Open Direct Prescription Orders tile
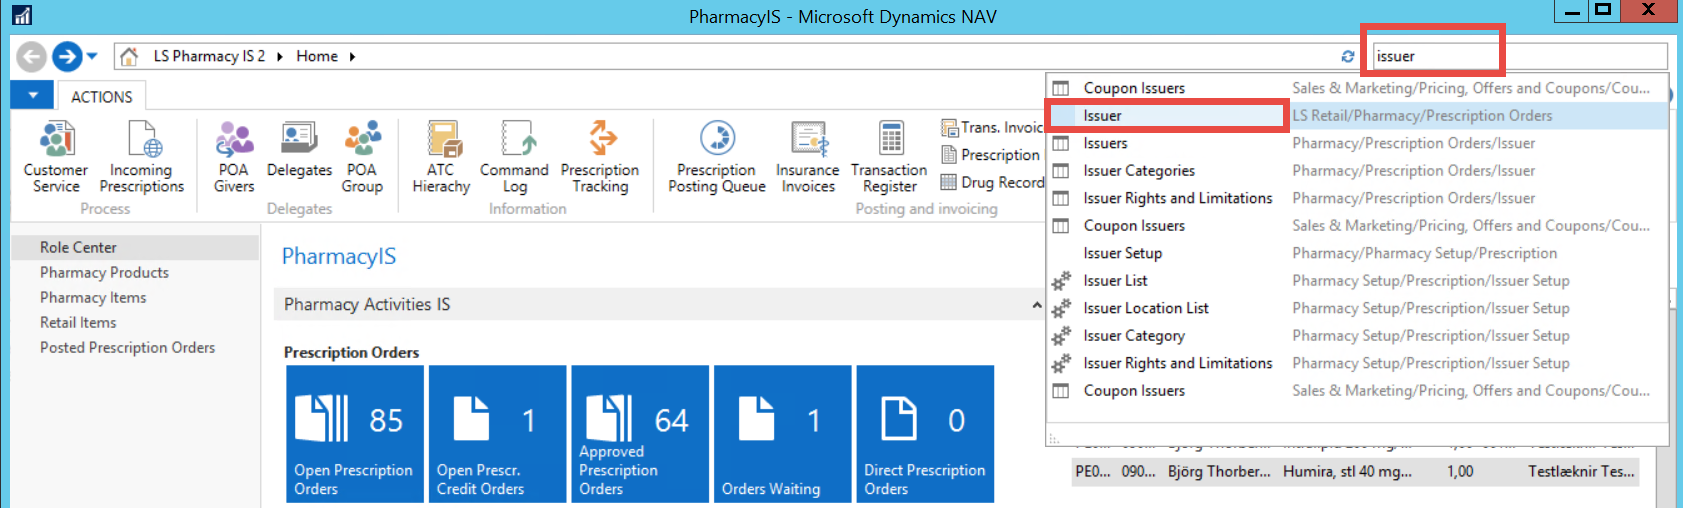The width and height of the screenshot is (1683, 508). (x=925, y=434)
